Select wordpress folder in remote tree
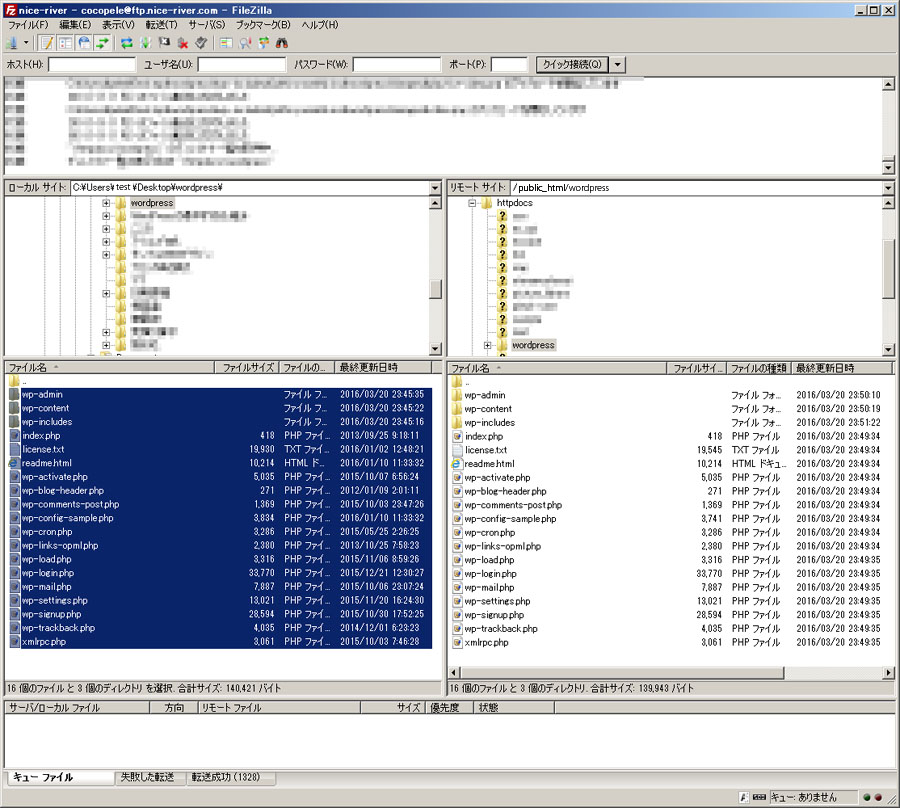This screenshot has width=900, height=808. coord(533,345)
